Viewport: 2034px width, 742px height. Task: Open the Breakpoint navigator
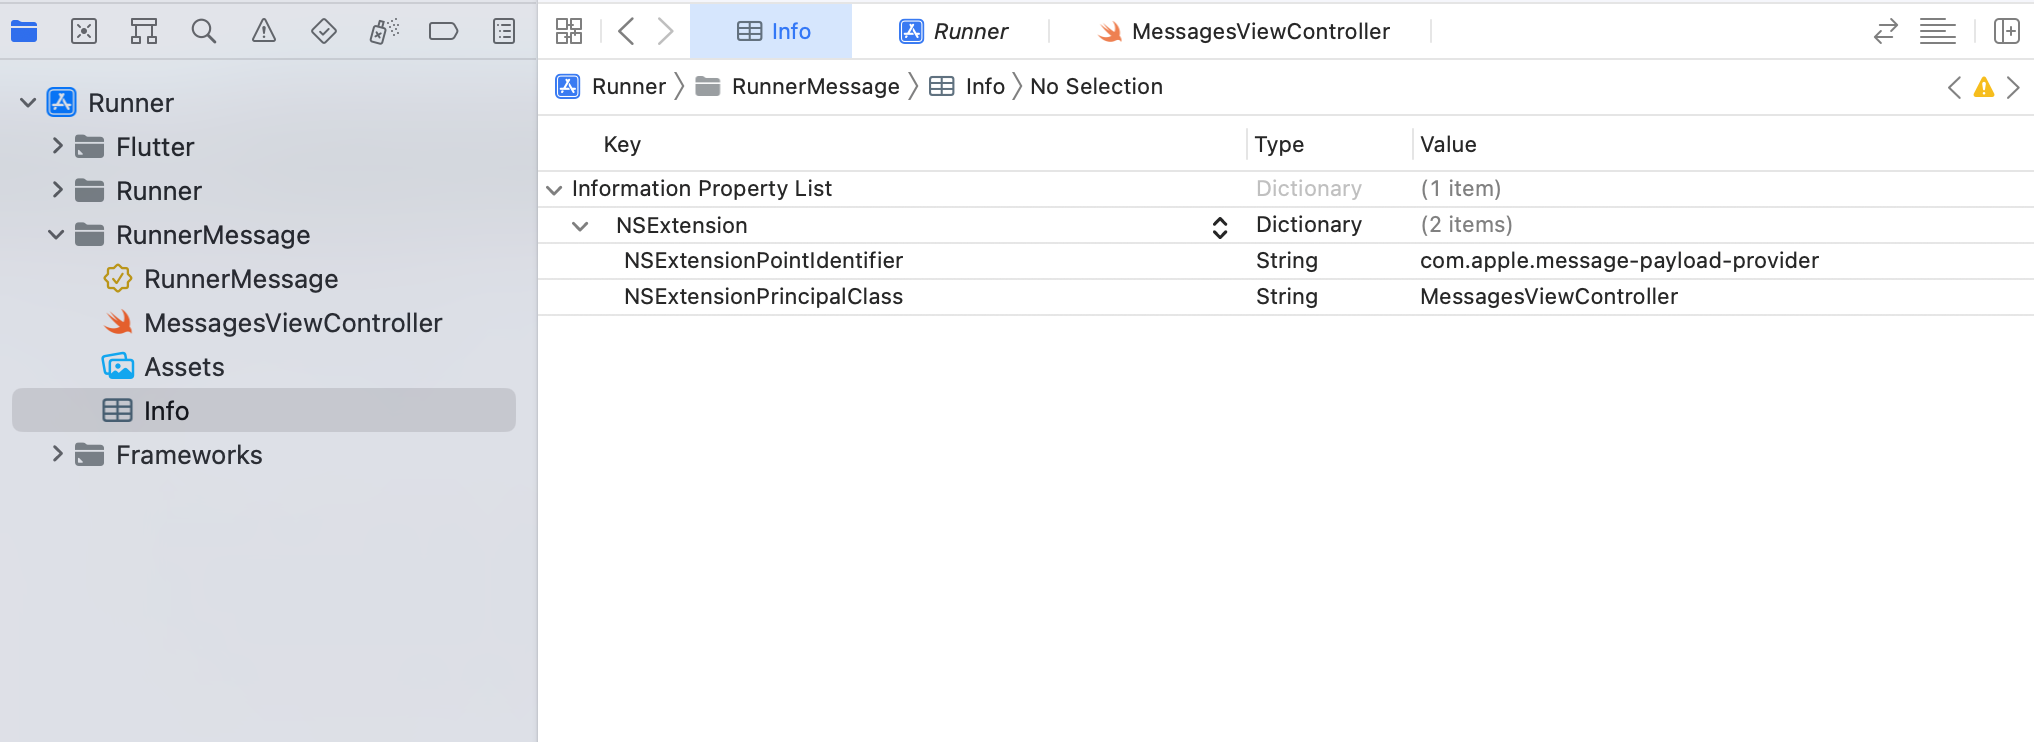click(443, 32)
